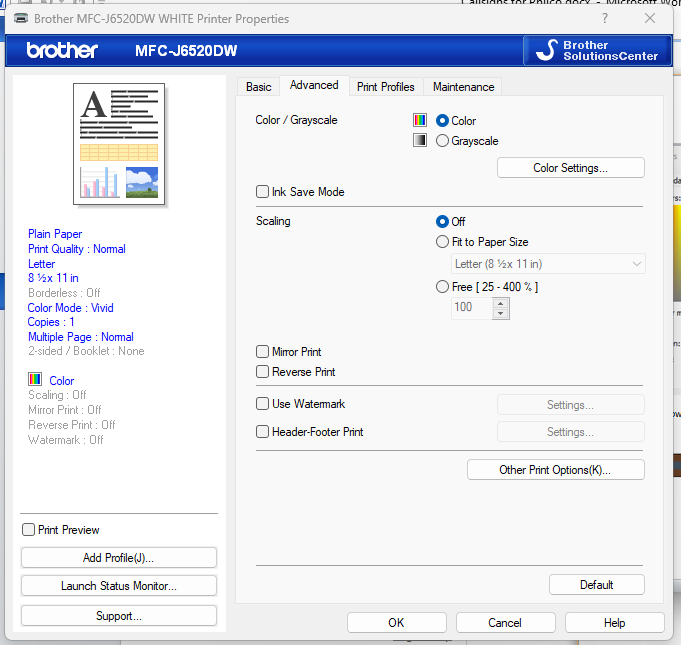
Task: Click 'Mirror Print : Off' summary text
Action: [65, 410]
